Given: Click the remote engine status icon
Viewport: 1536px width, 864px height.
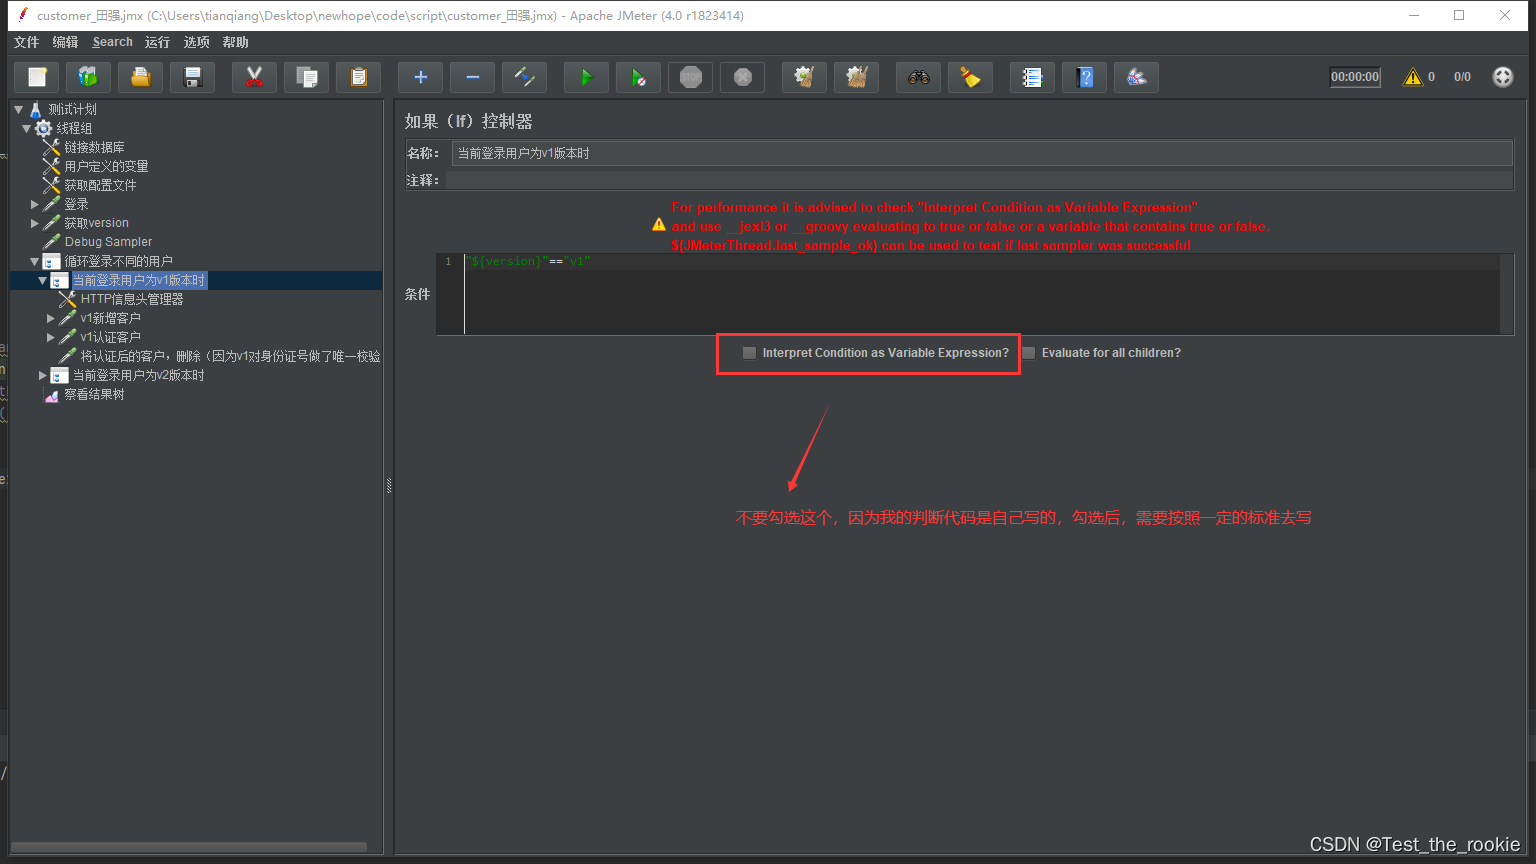Looking at the screenshot, I should (x=1503, y=77).
